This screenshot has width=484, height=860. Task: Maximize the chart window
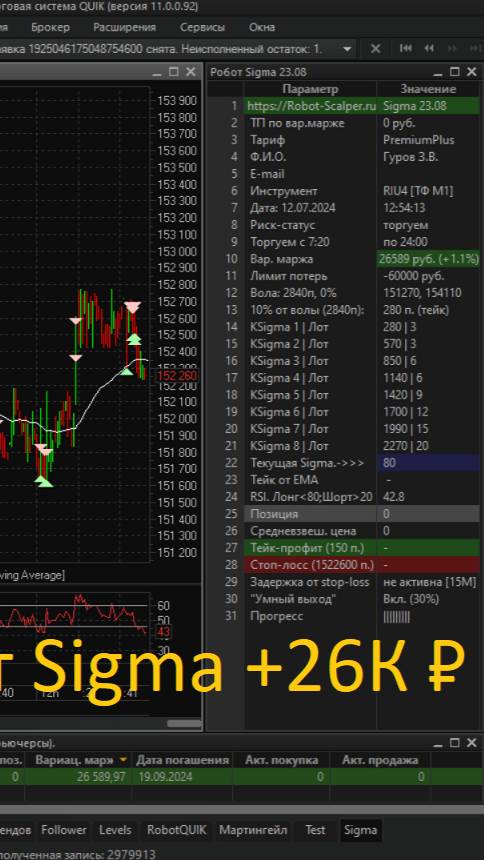click(174, 72)
